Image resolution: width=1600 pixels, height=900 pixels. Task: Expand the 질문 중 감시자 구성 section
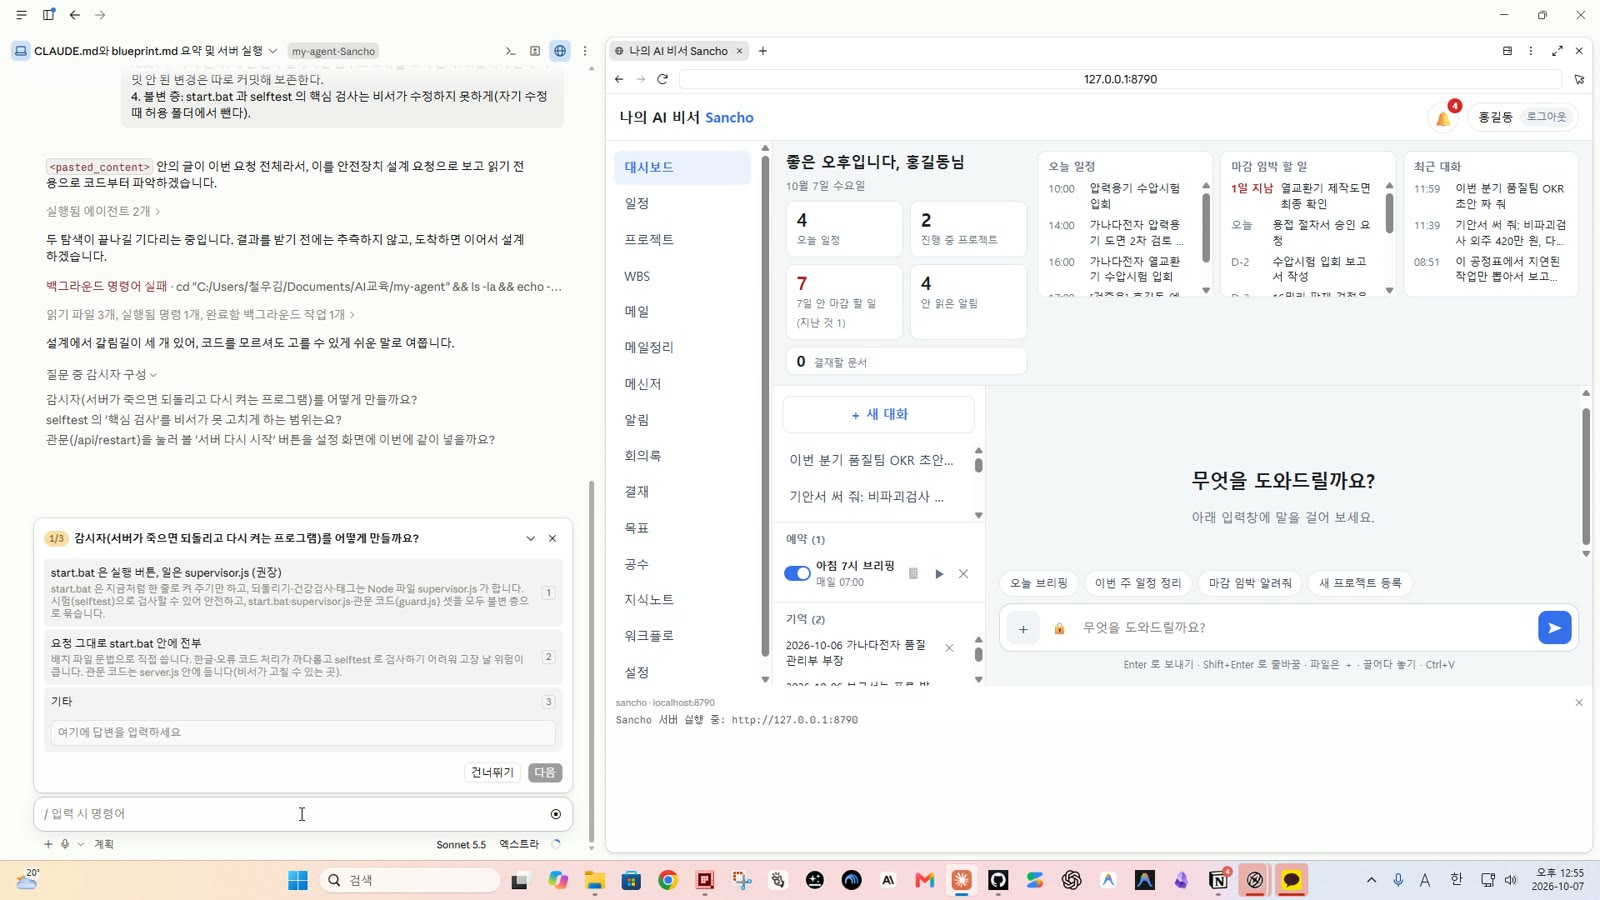click(x=101, y=374)
